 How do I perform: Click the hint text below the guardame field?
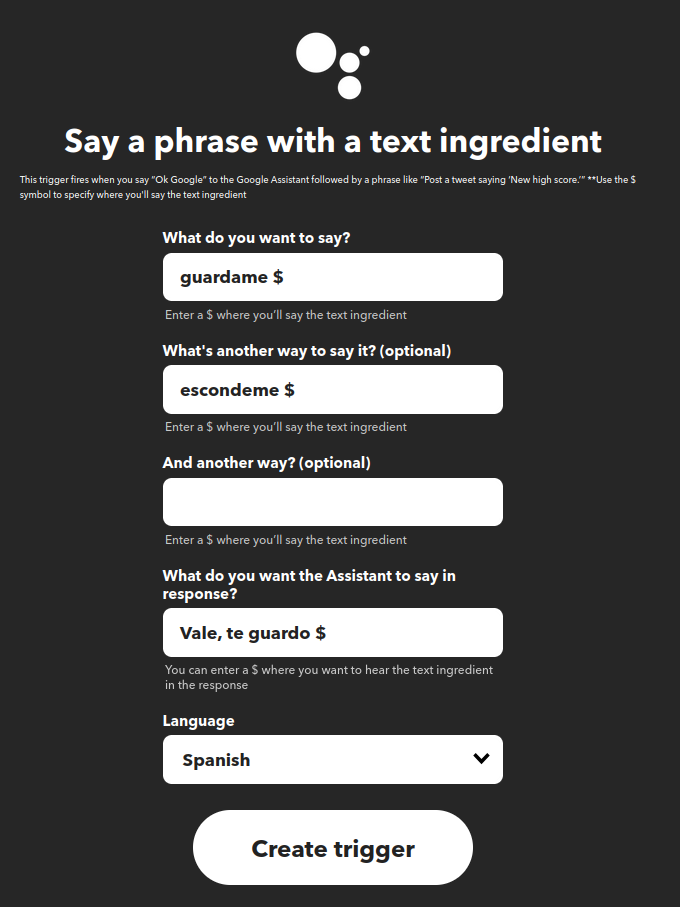tap(286, 315)
